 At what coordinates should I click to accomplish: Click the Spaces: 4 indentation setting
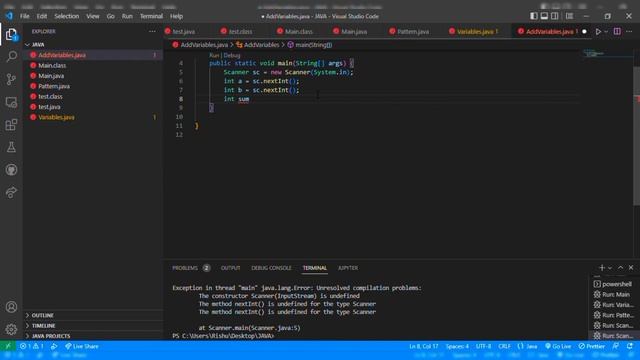pos(457,346)
